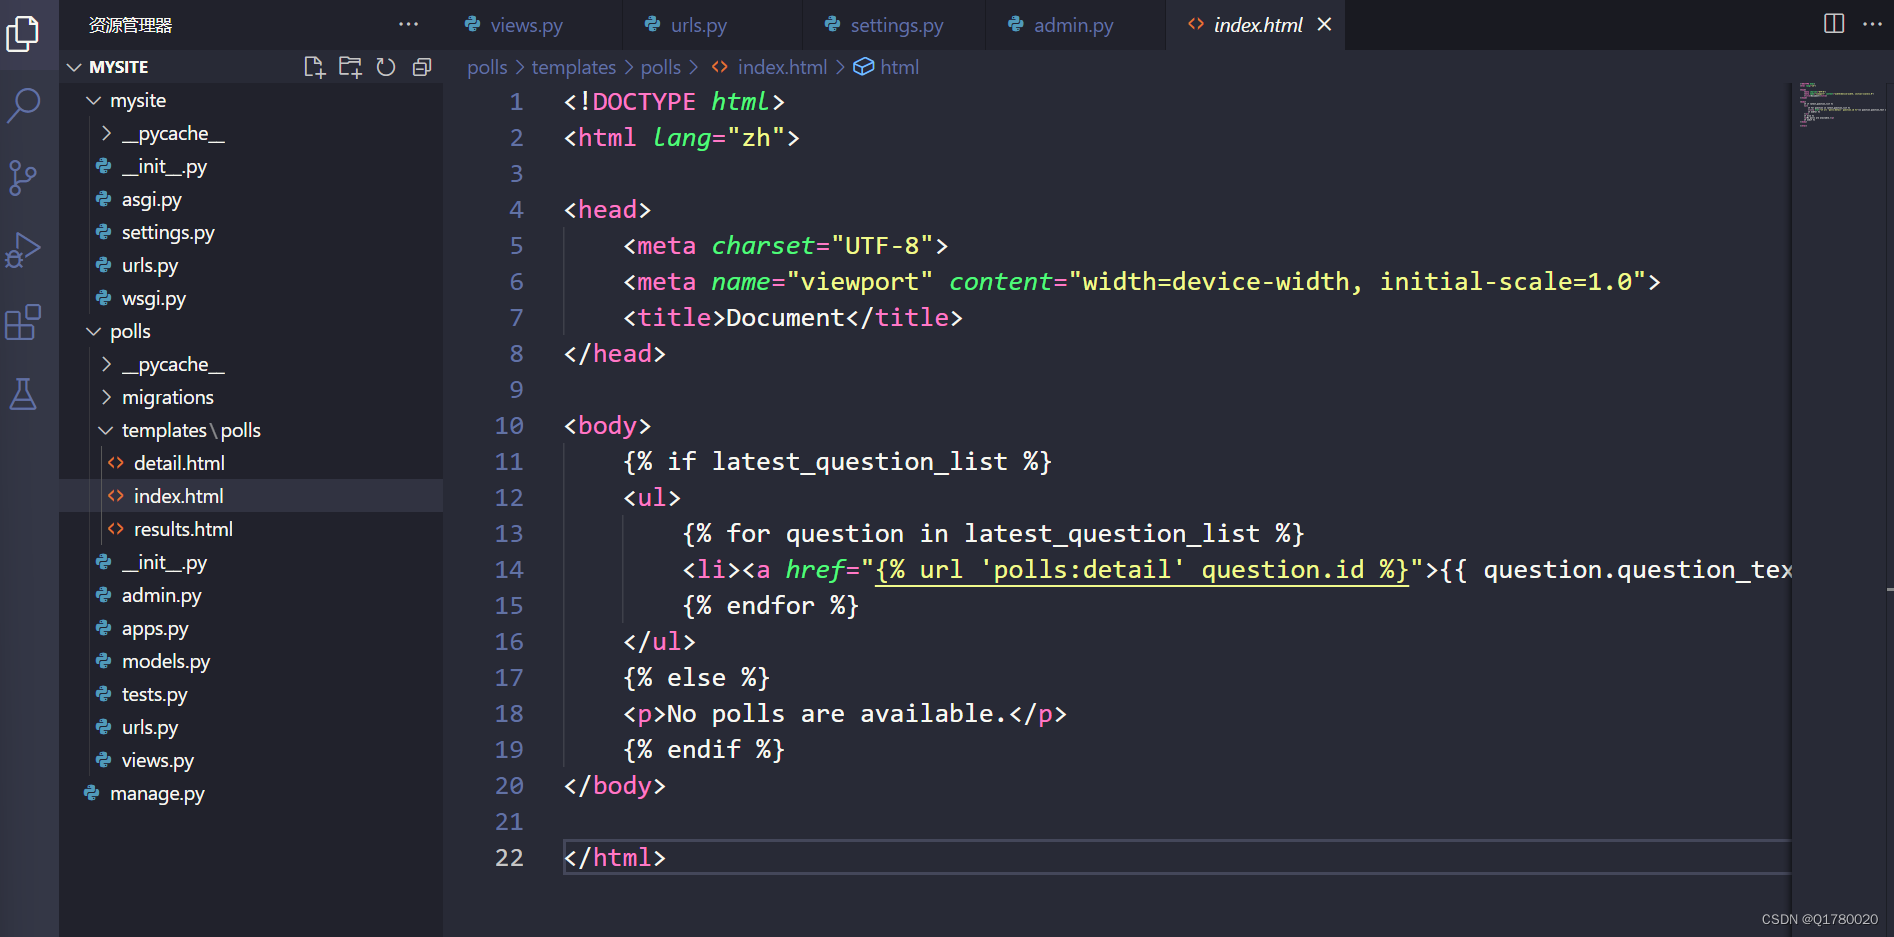Open __init__.py under mysite folder
The image size is (1894, 937).
coord(251,166)
